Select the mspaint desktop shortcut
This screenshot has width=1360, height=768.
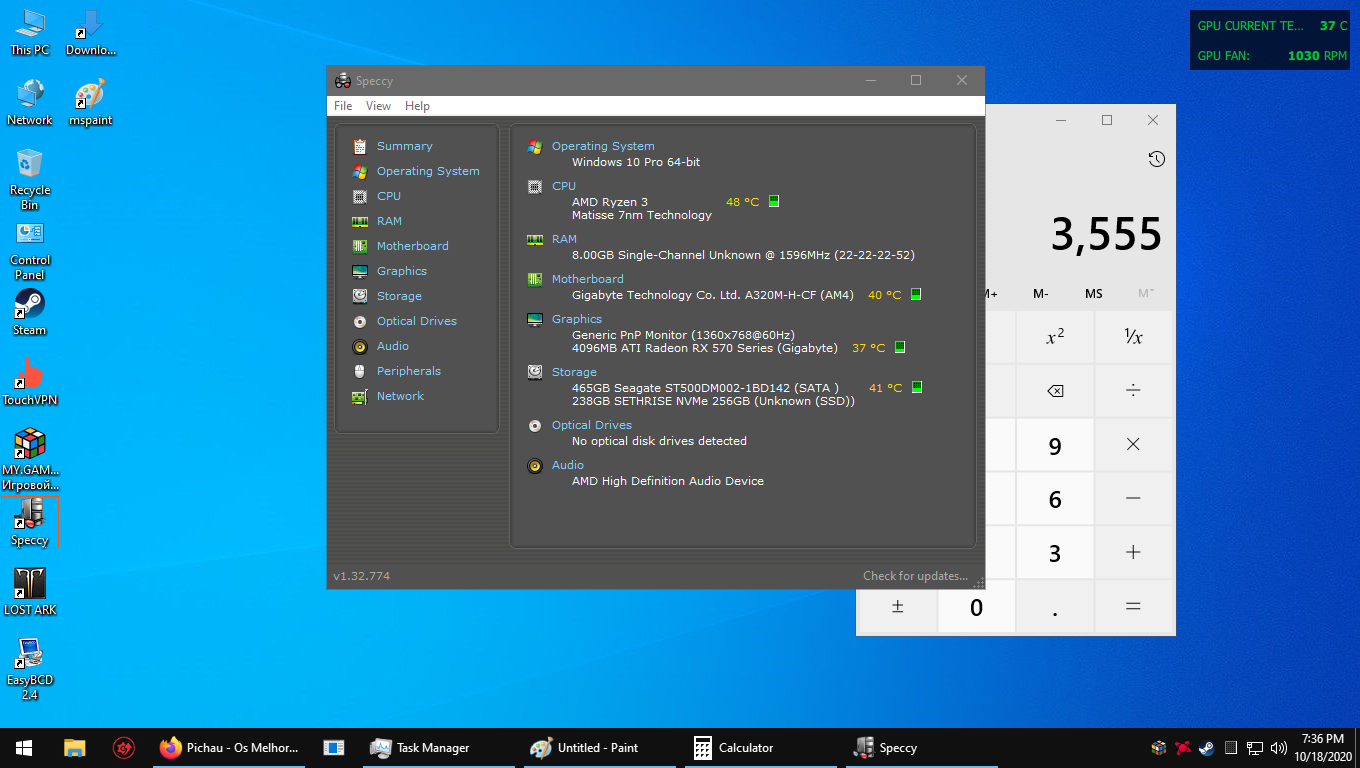point(90,102)
